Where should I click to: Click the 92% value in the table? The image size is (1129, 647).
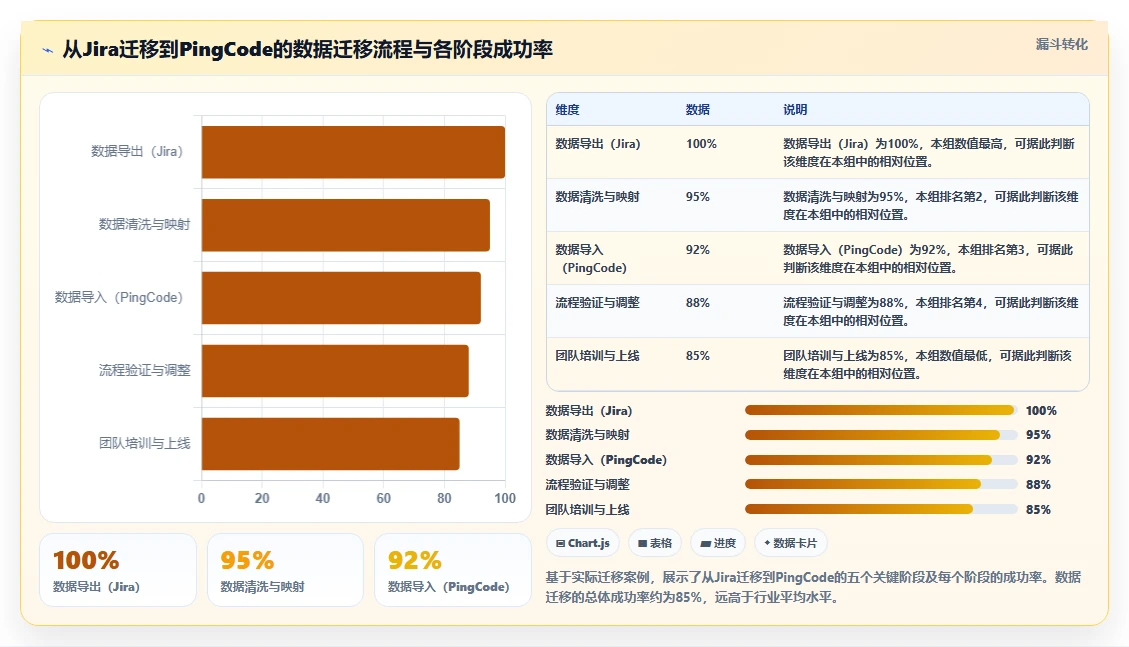[x=698, y=250]
